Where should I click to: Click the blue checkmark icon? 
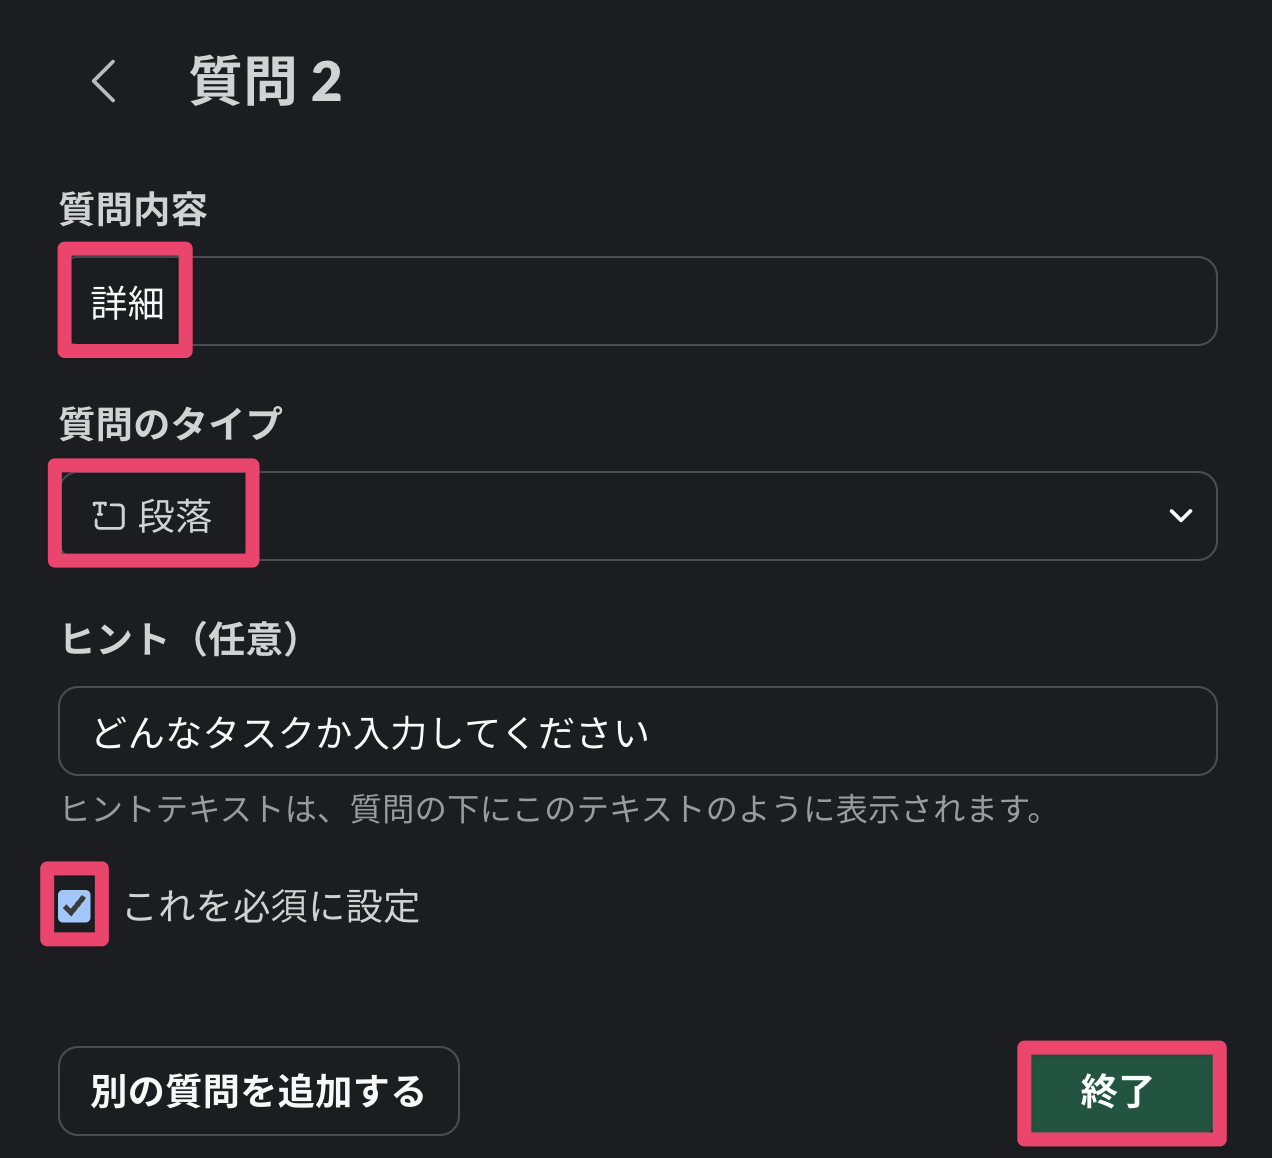tap(74, 905)
